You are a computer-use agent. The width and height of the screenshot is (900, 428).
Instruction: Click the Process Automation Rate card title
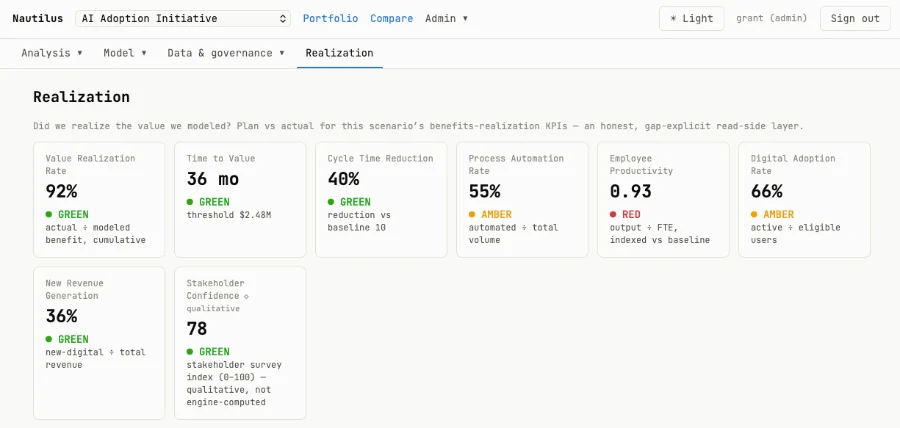coord(516,165)
